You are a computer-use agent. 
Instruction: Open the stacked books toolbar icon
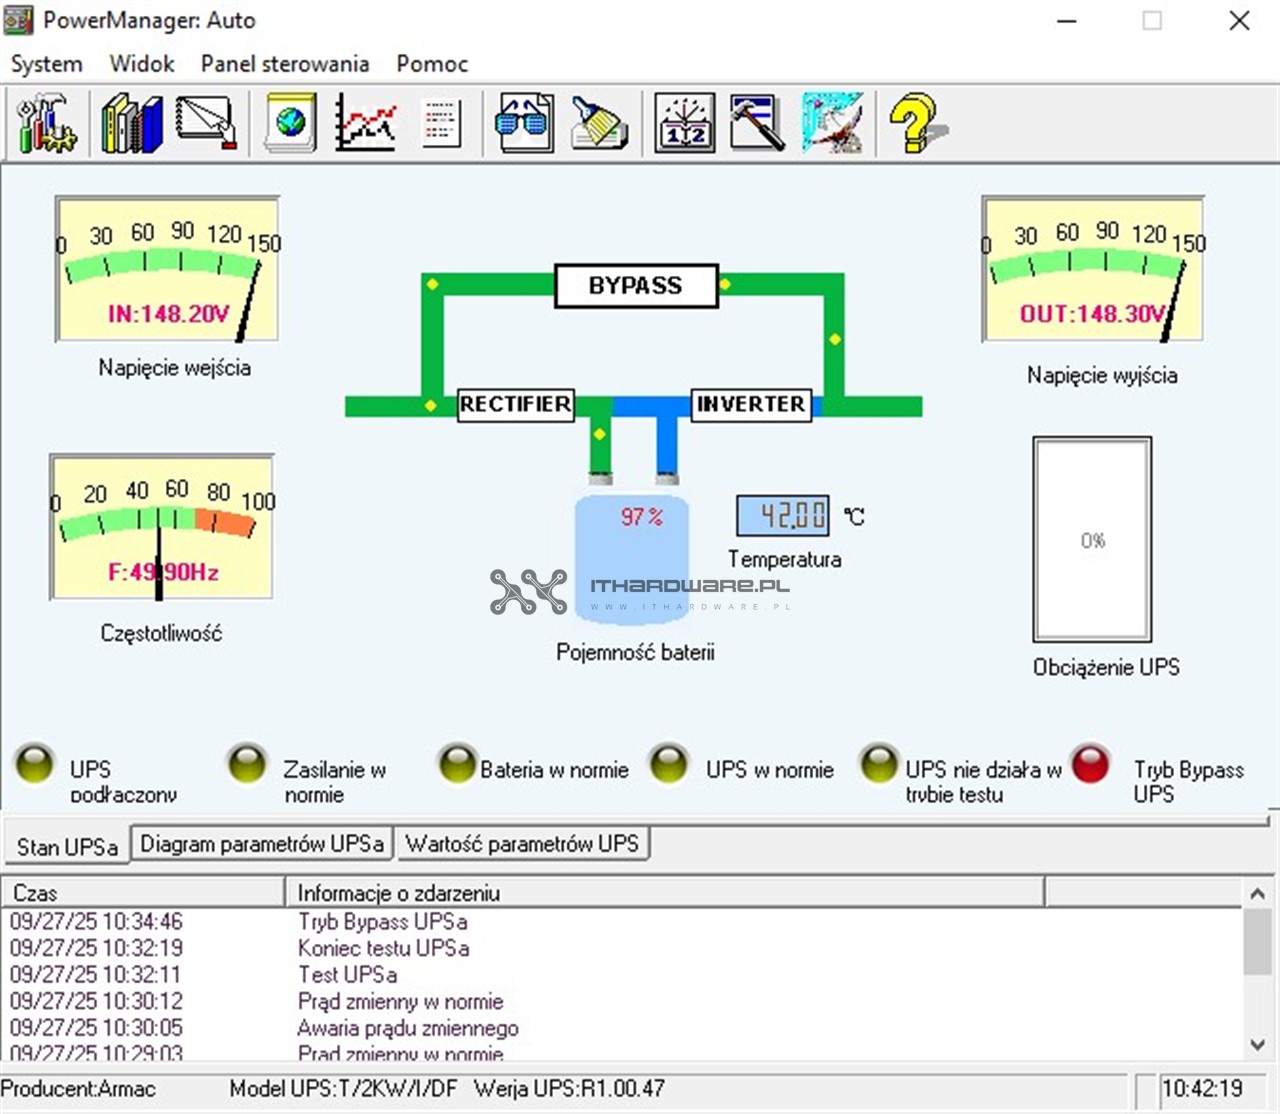click(131, 123)
